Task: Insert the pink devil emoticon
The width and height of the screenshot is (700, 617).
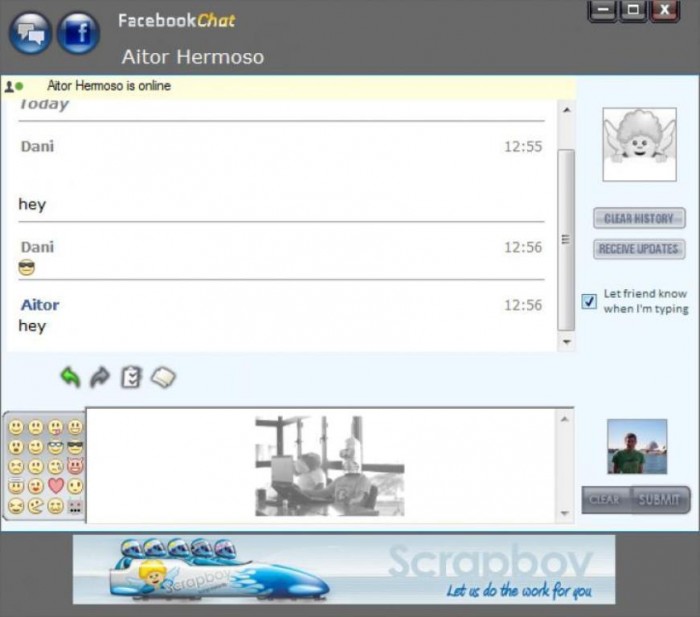Action: click(75, 467)
